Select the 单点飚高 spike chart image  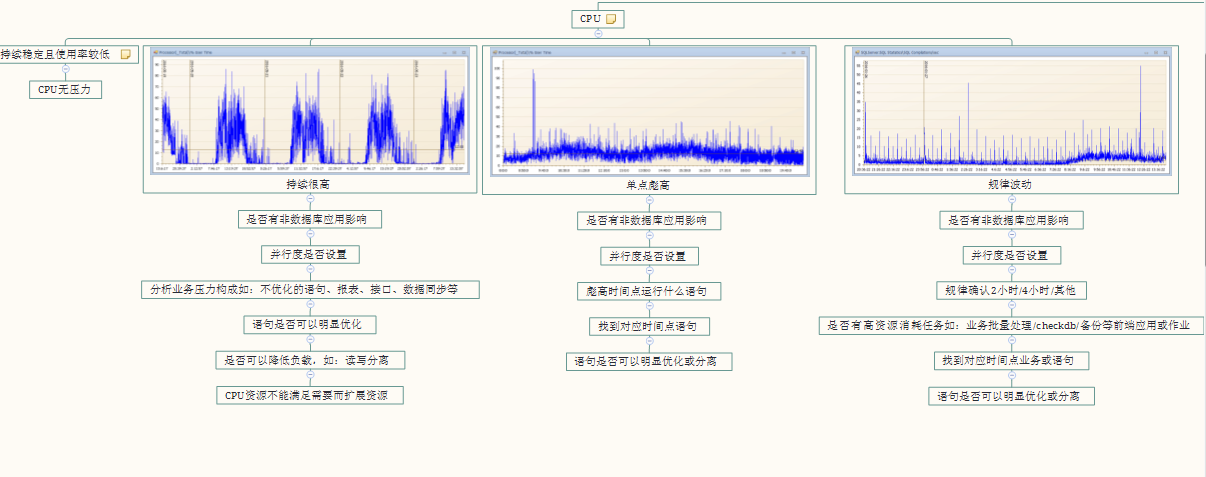[x=649, y=110]
